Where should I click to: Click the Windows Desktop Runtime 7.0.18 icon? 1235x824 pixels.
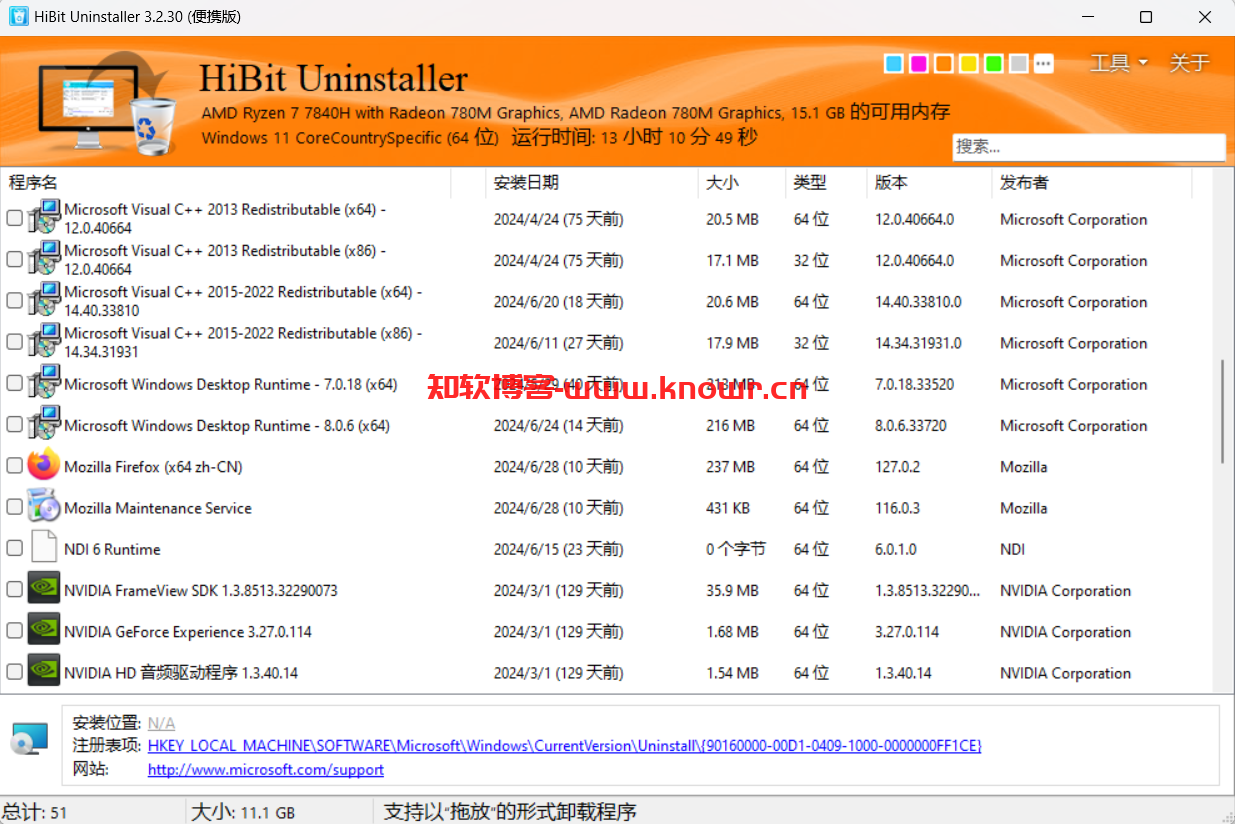pyautogui.click(x=44, y=383)
